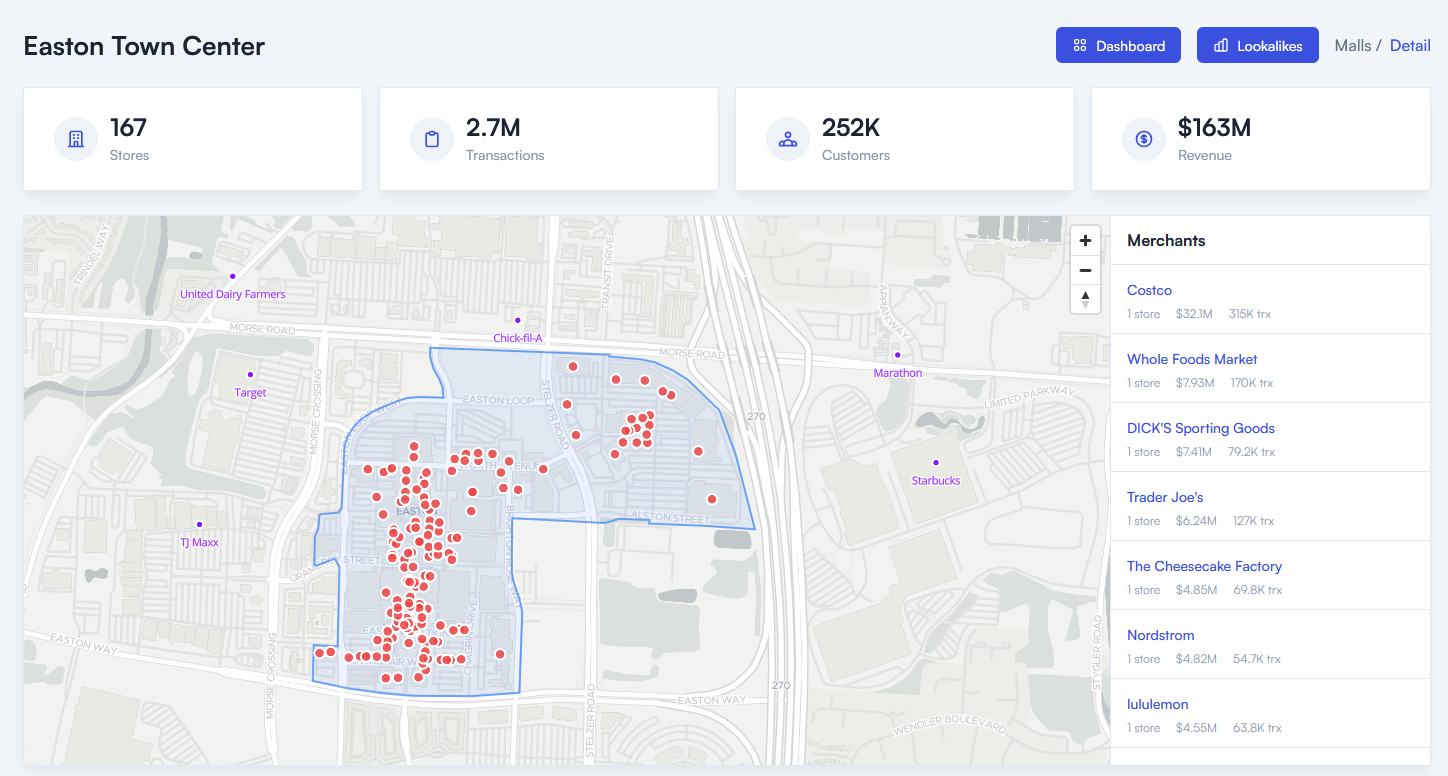Open the Nordstrom merchant link
Image resolution: width=1448 pixels, height=776 pixels.
1161,635
